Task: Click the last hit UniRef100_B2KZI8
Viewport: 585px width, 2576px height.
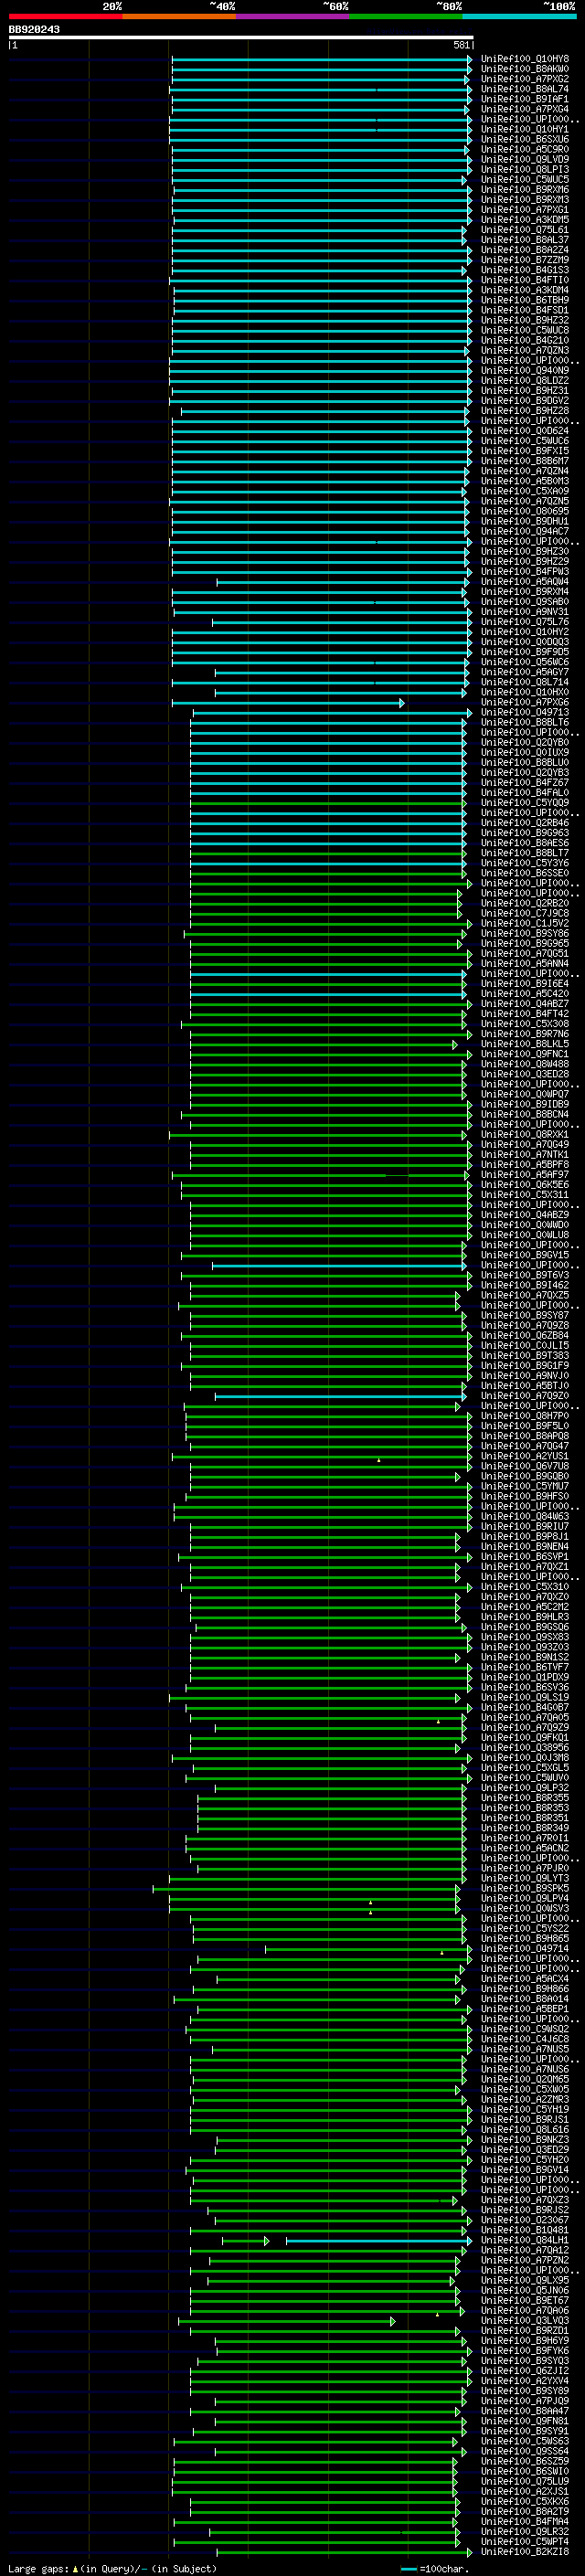Action: (x=524, y=2551)
